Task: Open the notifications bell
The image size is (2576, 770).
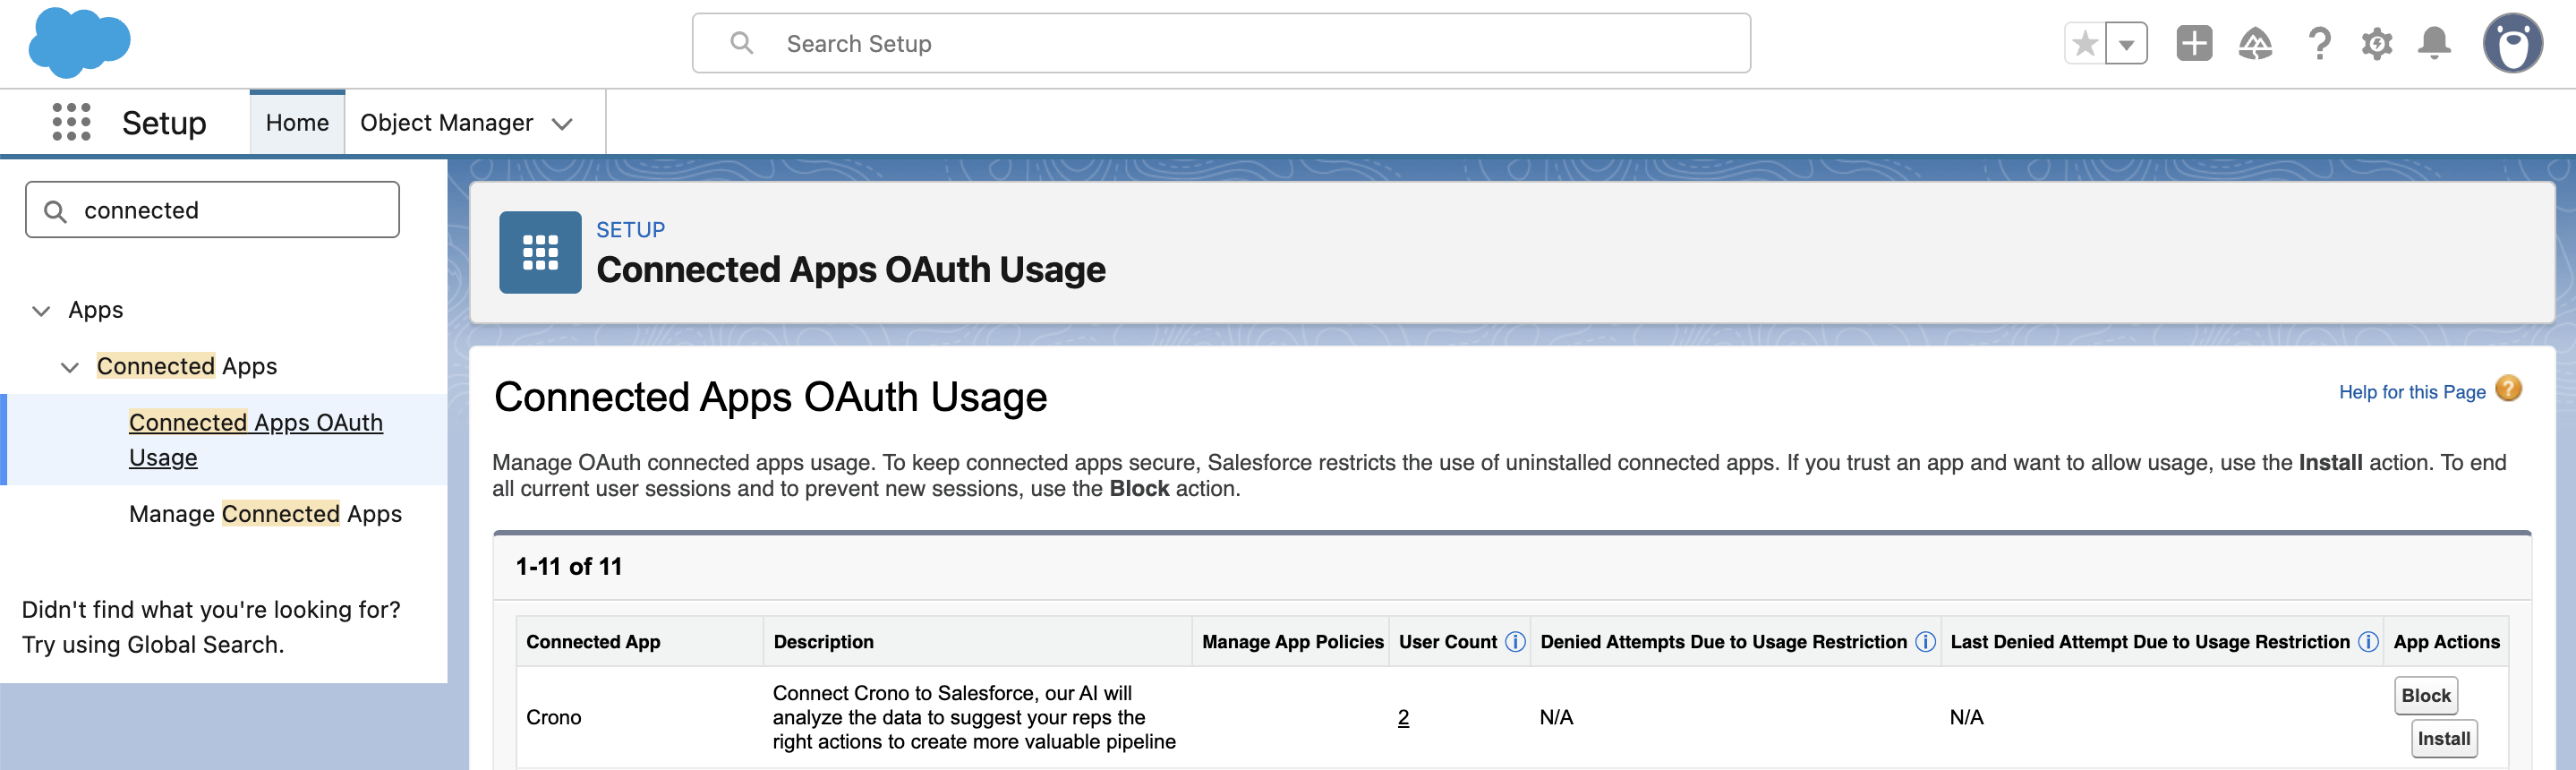Action: pos(2434,44)
